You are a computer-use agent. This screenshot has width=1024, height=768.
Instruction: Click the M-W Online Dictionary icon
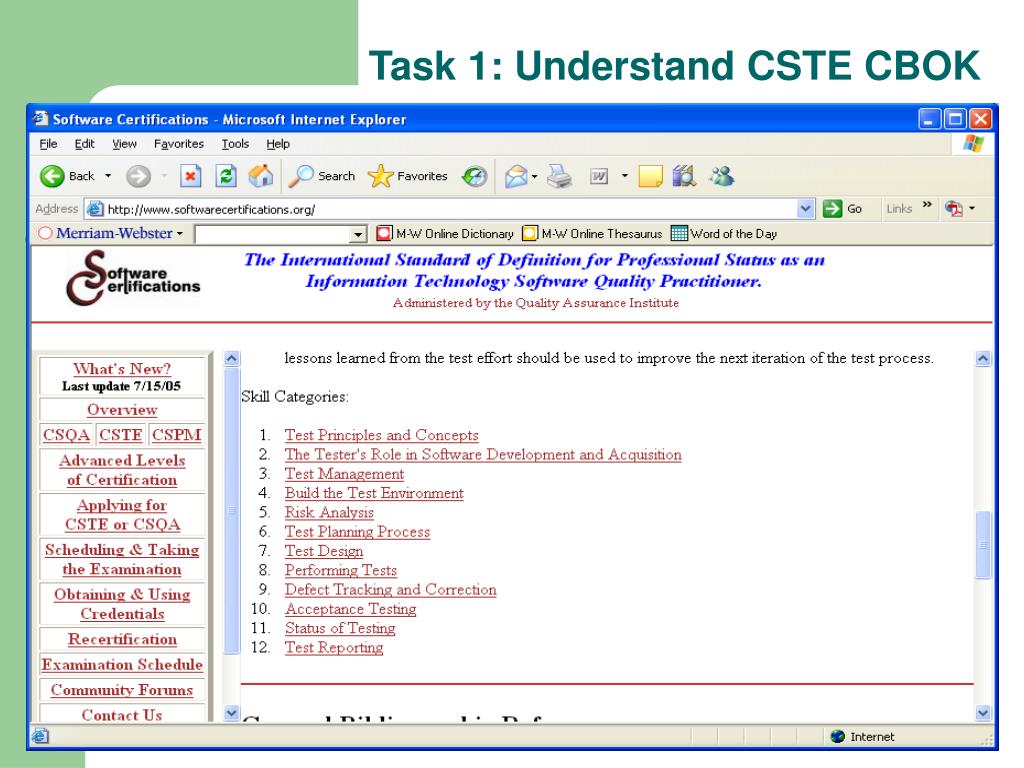point(384,233)
